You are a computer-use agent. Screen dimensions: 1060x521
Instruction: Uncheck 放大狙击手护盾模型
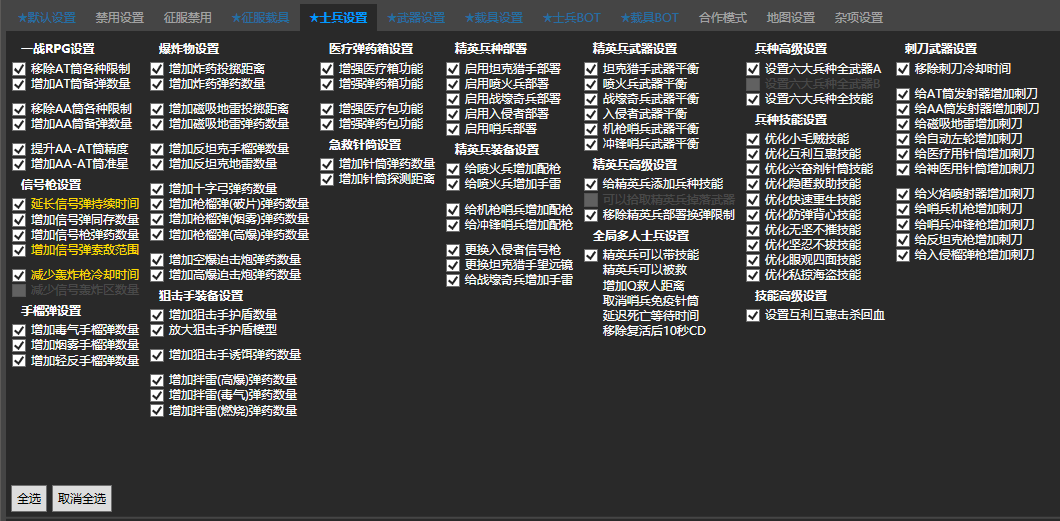[158, 330]
